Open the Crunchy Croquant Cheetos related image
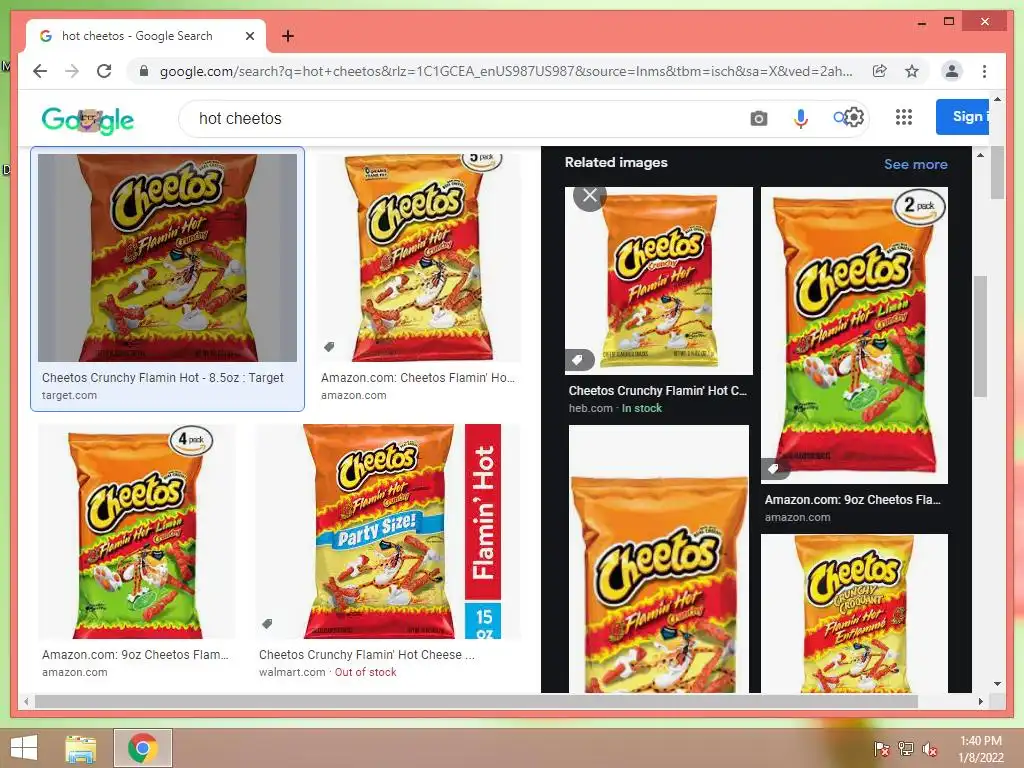 [854, 613]
